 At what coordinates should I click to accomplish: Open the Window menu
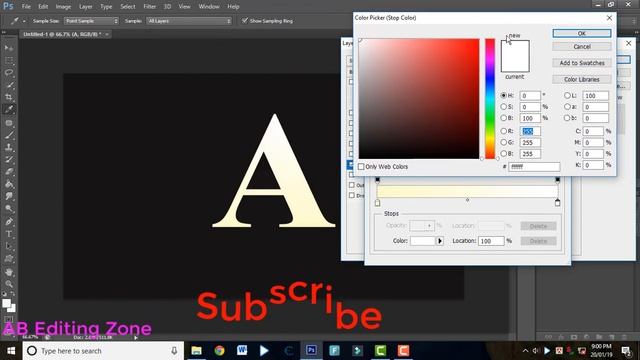tap(209, 7)
